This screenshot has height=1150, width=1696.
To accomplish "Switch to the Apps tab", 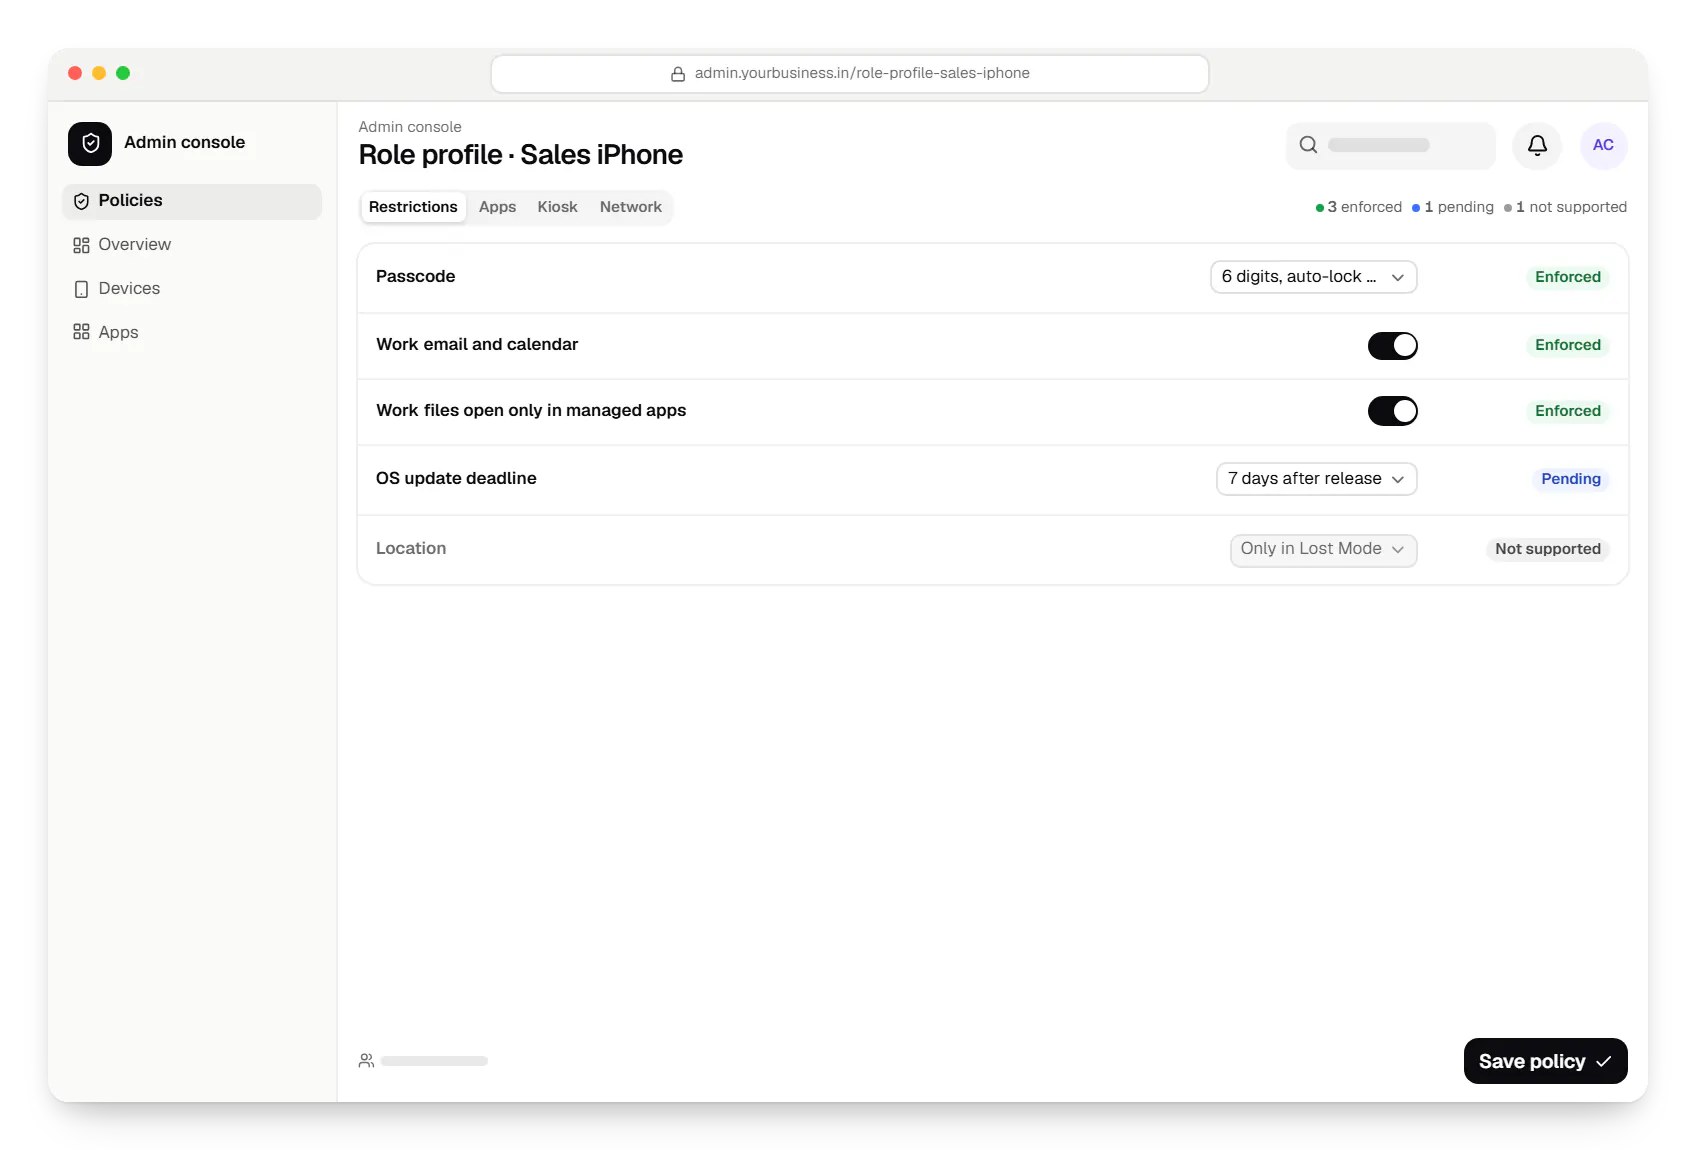I will (497, 207).
